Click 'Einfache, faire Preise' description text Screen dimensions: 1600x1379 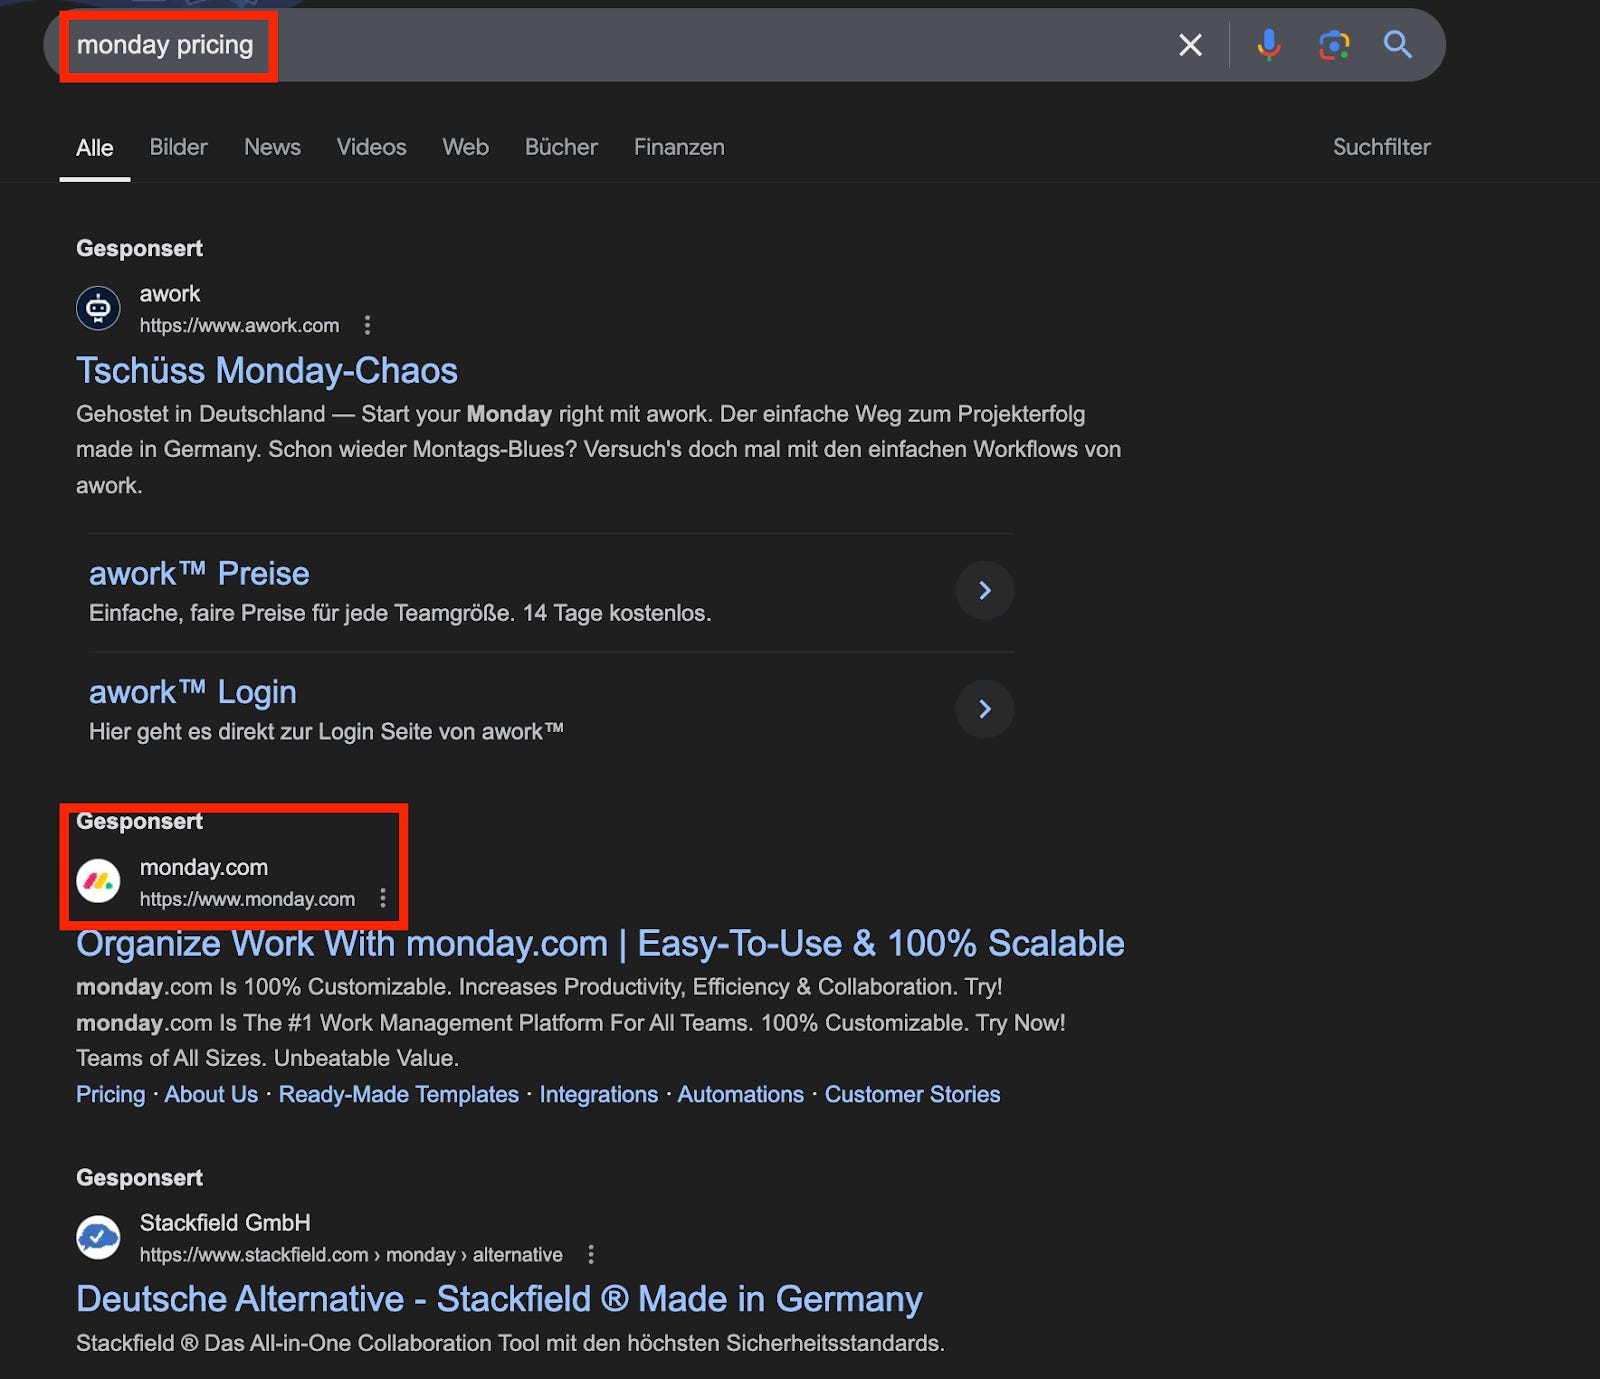[x=400, y=613]
